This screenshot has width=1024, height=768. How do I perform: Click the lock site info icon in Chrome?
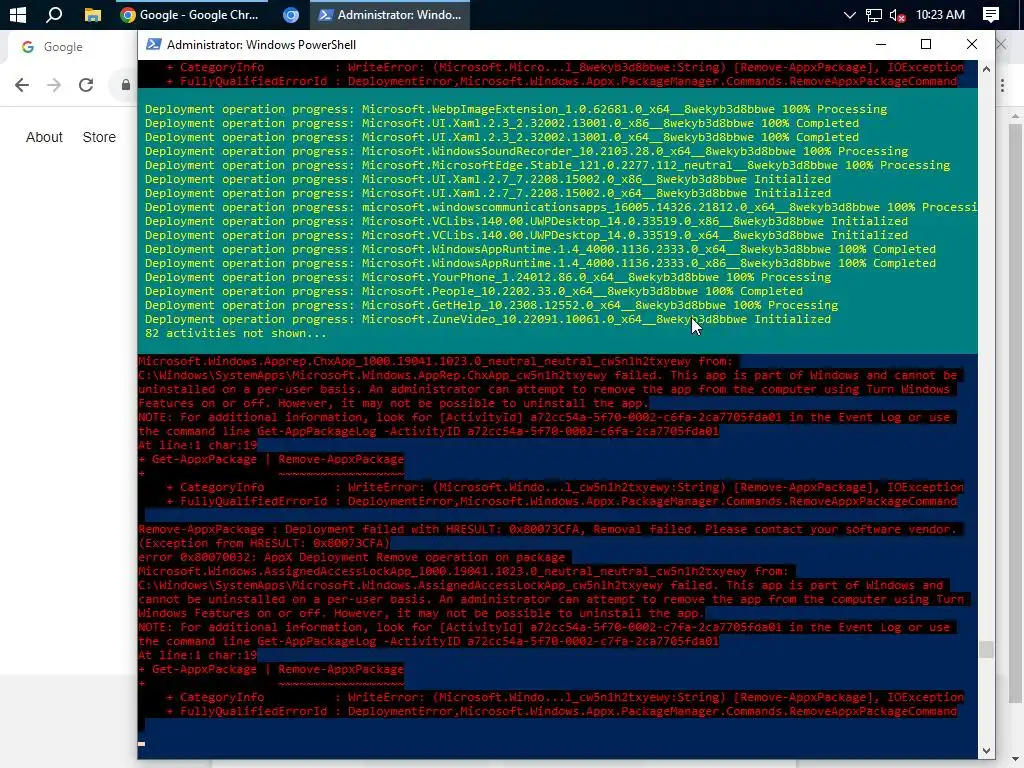[x=125, y=85]
